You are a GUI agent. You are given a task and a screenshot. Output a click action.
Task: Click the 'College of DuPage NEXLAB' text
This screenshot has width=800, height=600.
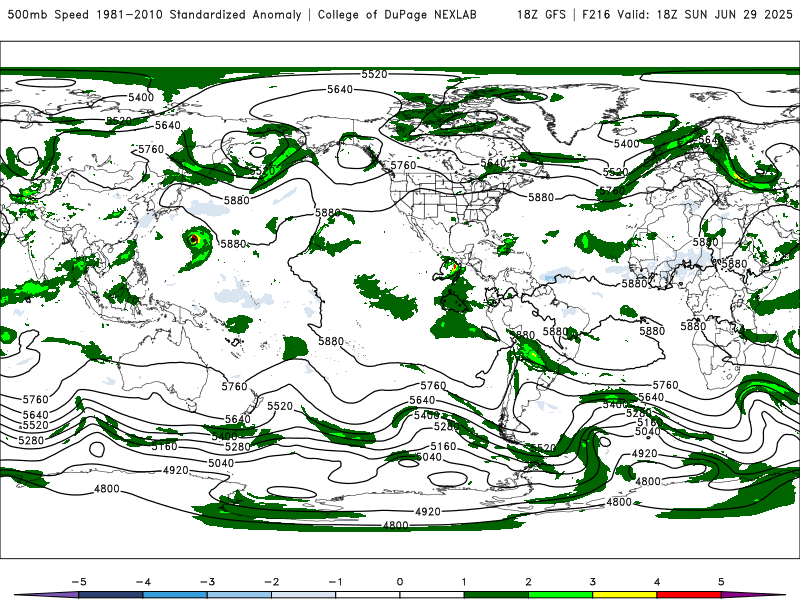click(397, 14)
